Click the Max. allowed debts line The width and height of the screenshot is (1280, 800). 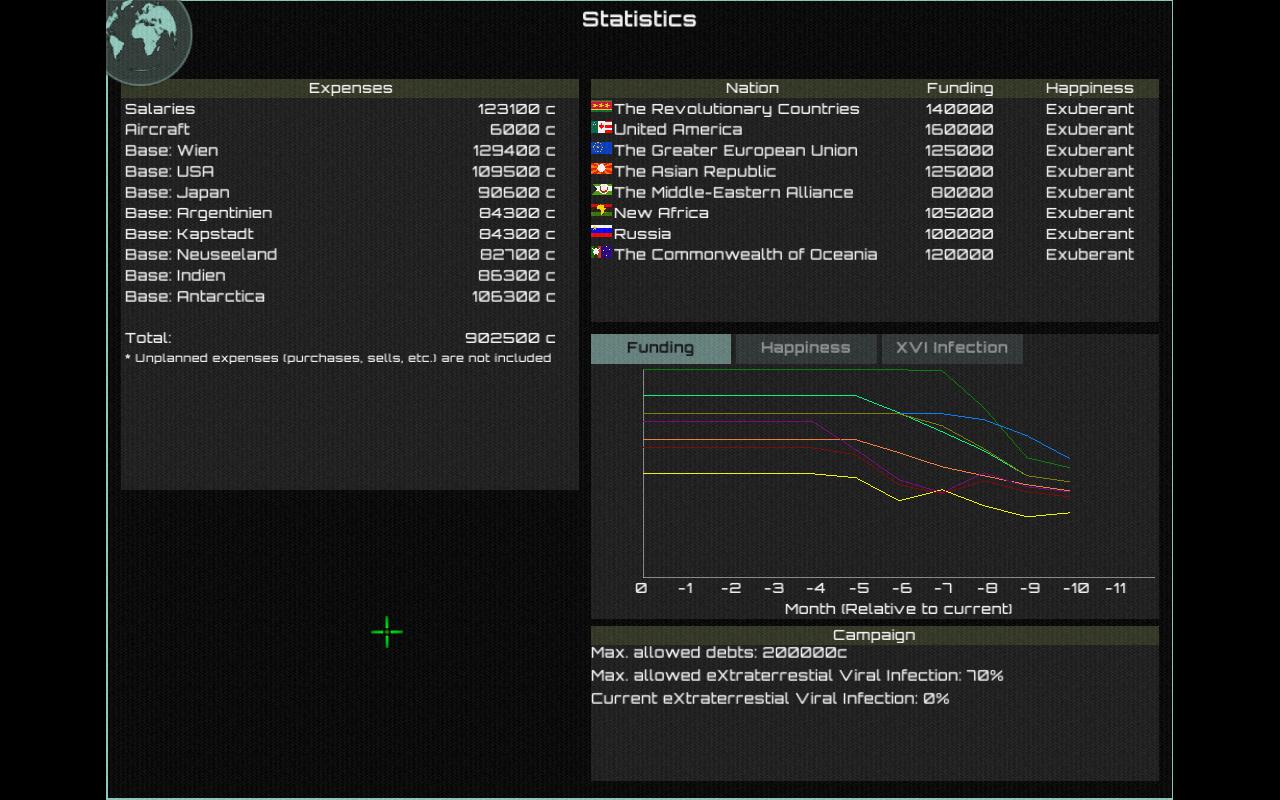click(719, 653)
